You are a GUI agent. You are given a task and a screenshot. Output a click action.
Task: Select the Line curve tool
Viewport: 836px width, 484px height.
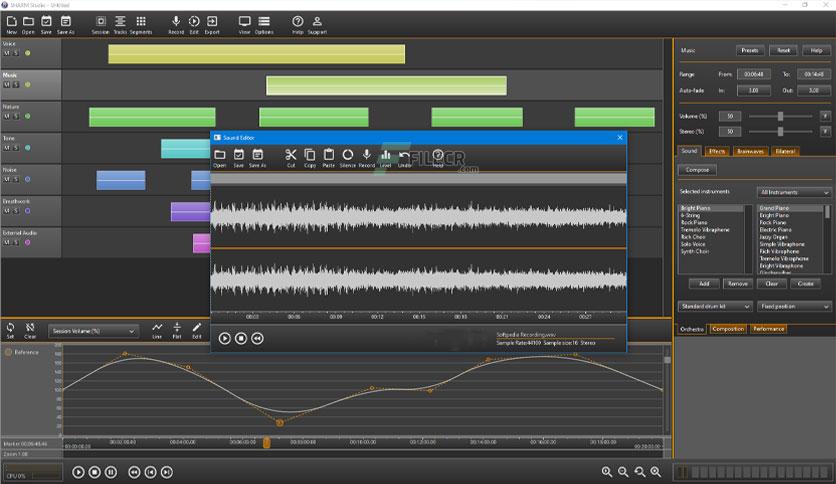[157, 330]
